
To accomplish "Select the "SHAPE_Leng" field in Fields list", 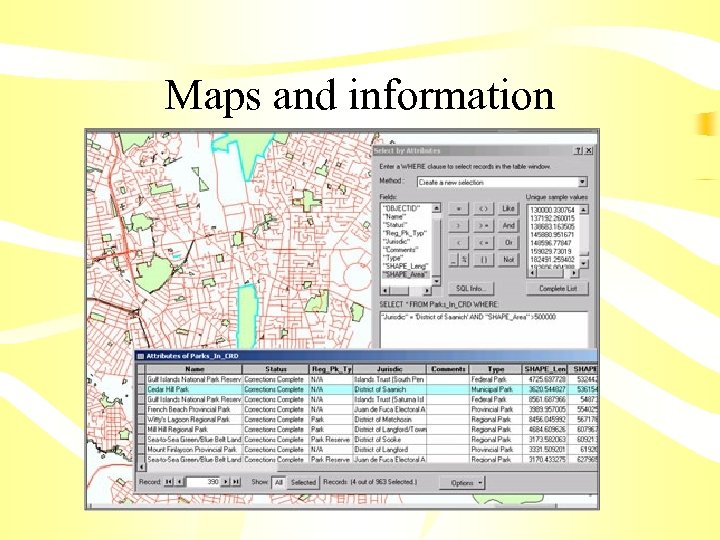I will pyautogui.click(x=406, y=266).
